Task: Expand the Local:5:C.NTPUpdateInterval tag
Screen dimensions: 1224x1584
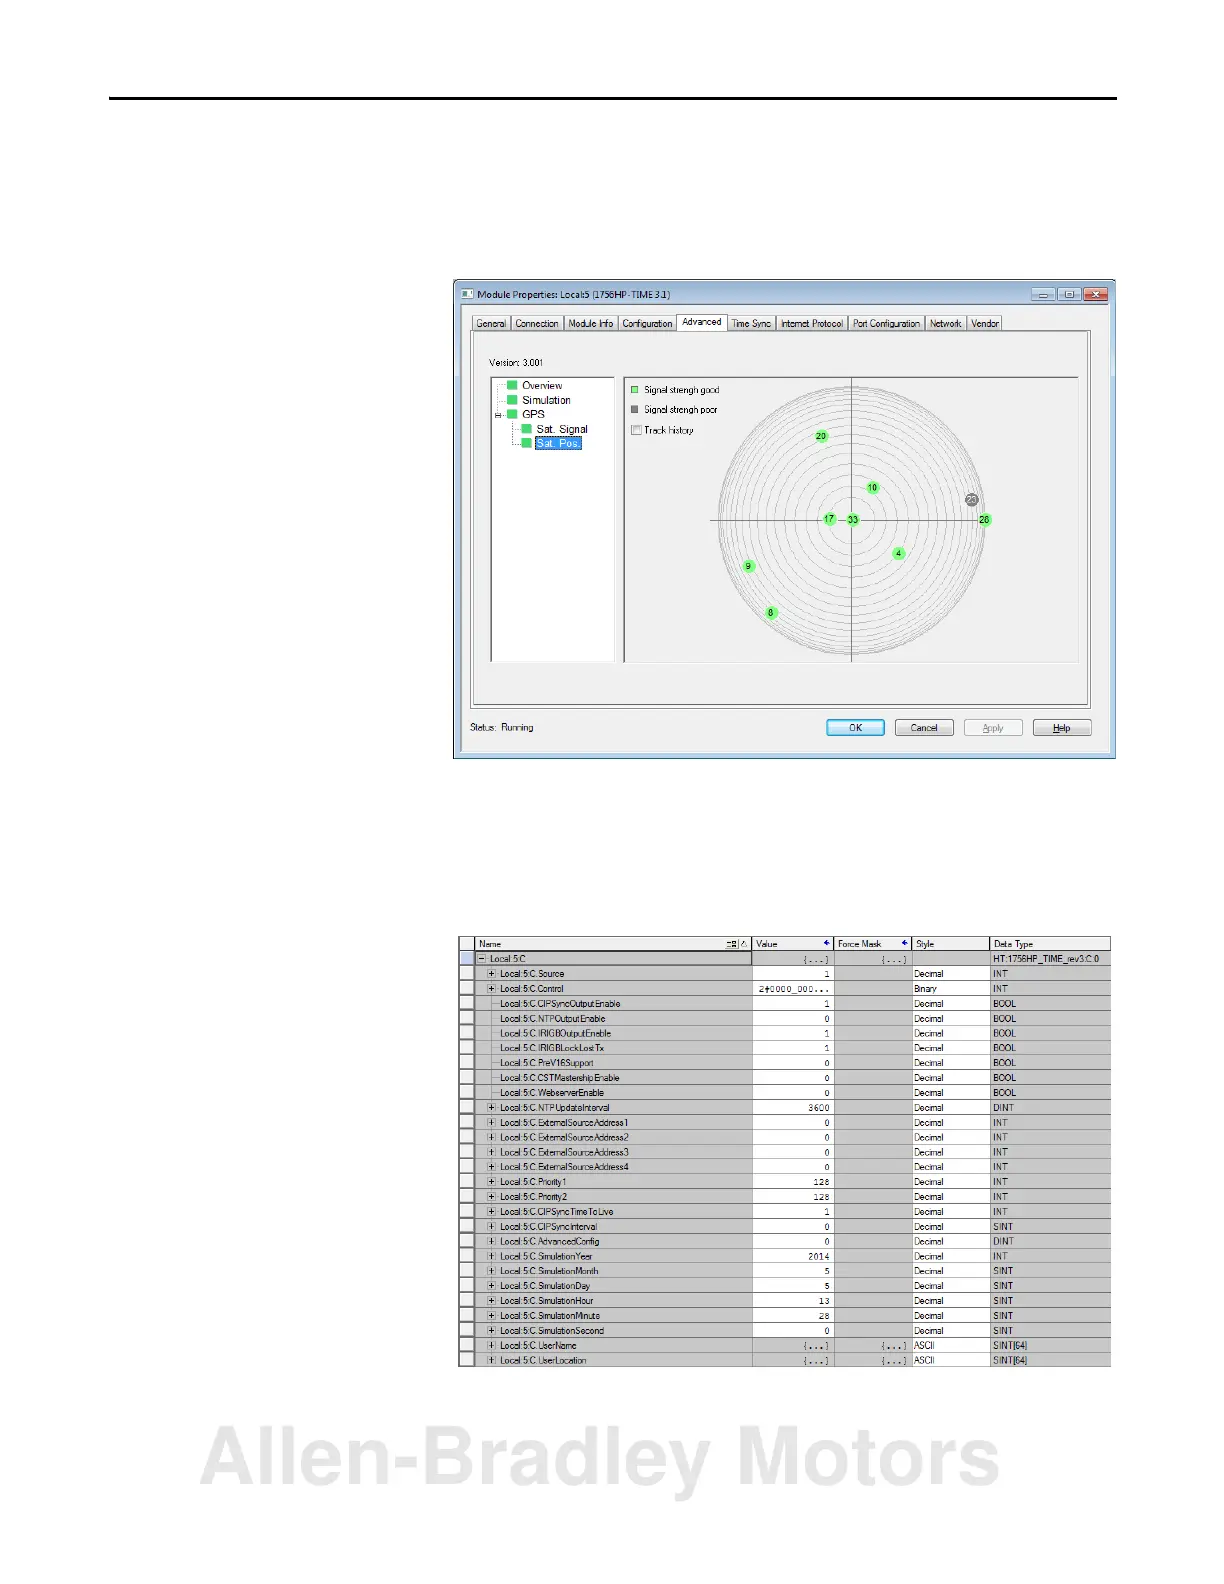Action: [491, 1108]
